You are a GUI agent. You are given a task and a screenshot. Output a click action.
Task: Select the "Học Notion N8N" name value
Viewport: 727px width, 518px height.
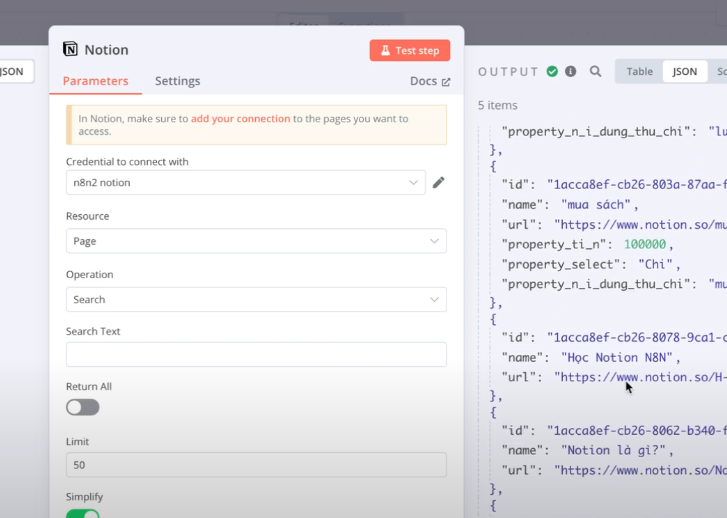pyautogui.click(x=617, y=358)
